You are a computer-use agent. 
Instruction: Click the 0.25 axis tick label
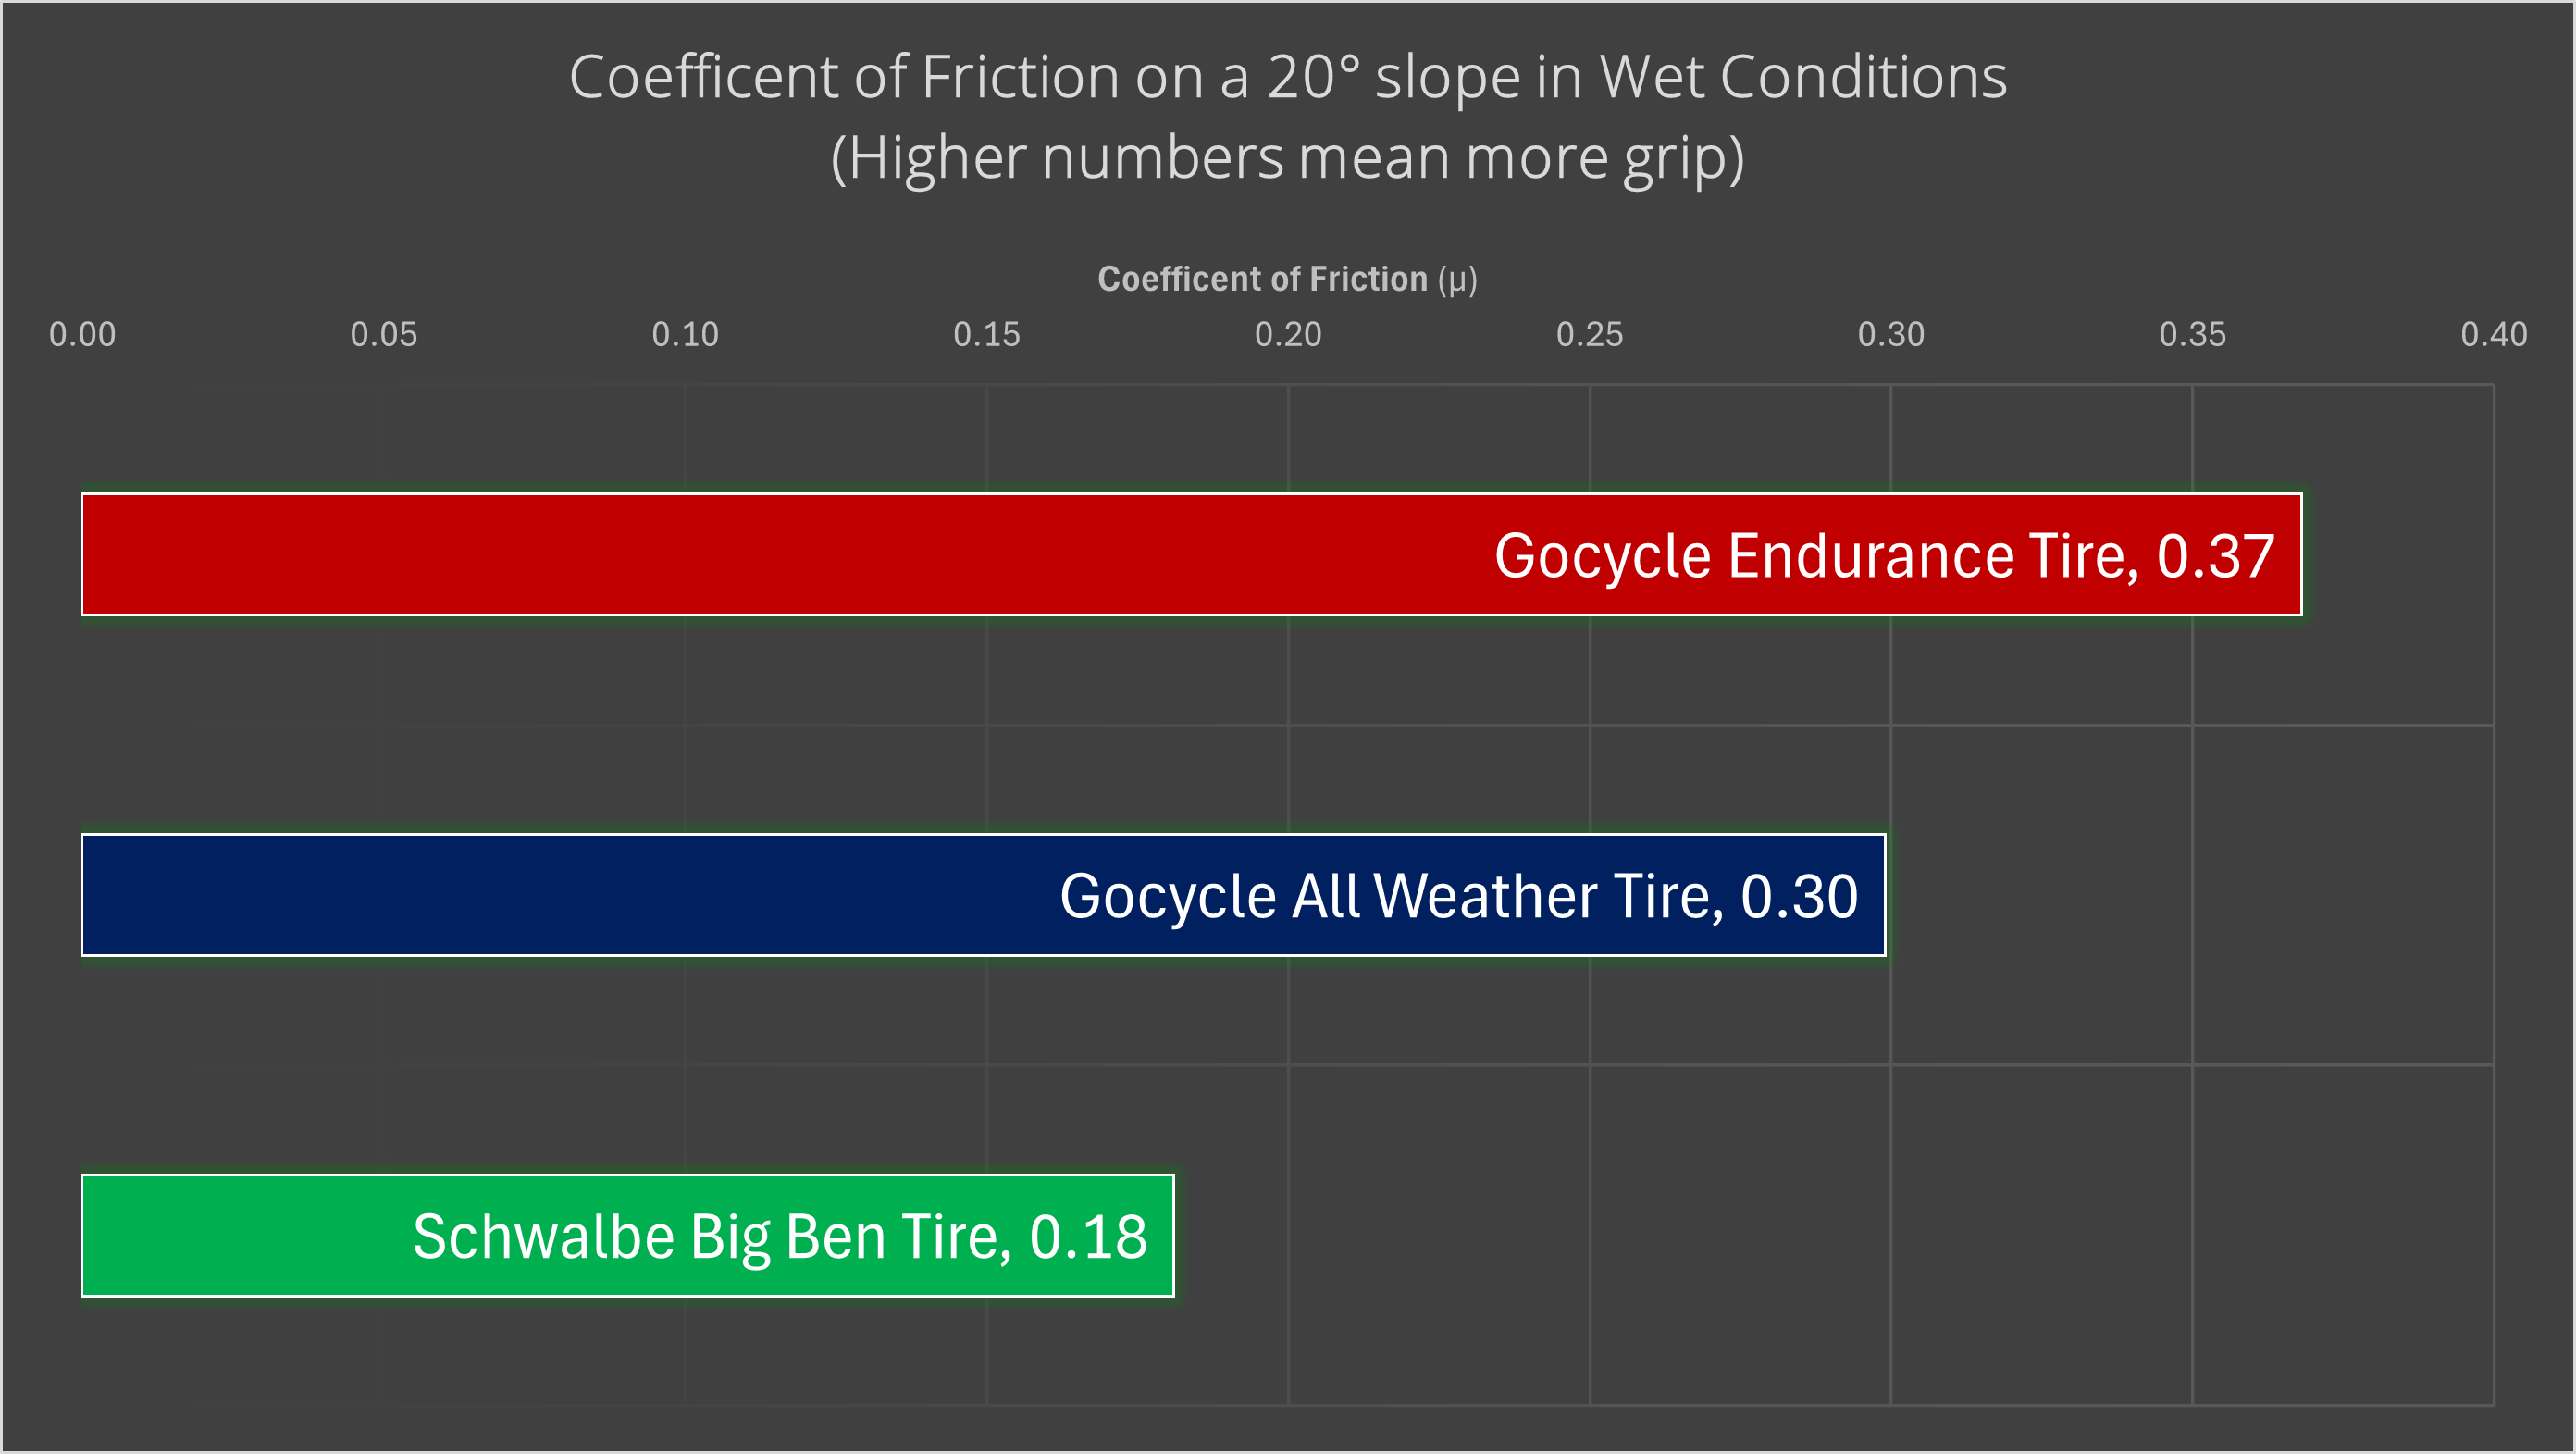(1589, 334)
